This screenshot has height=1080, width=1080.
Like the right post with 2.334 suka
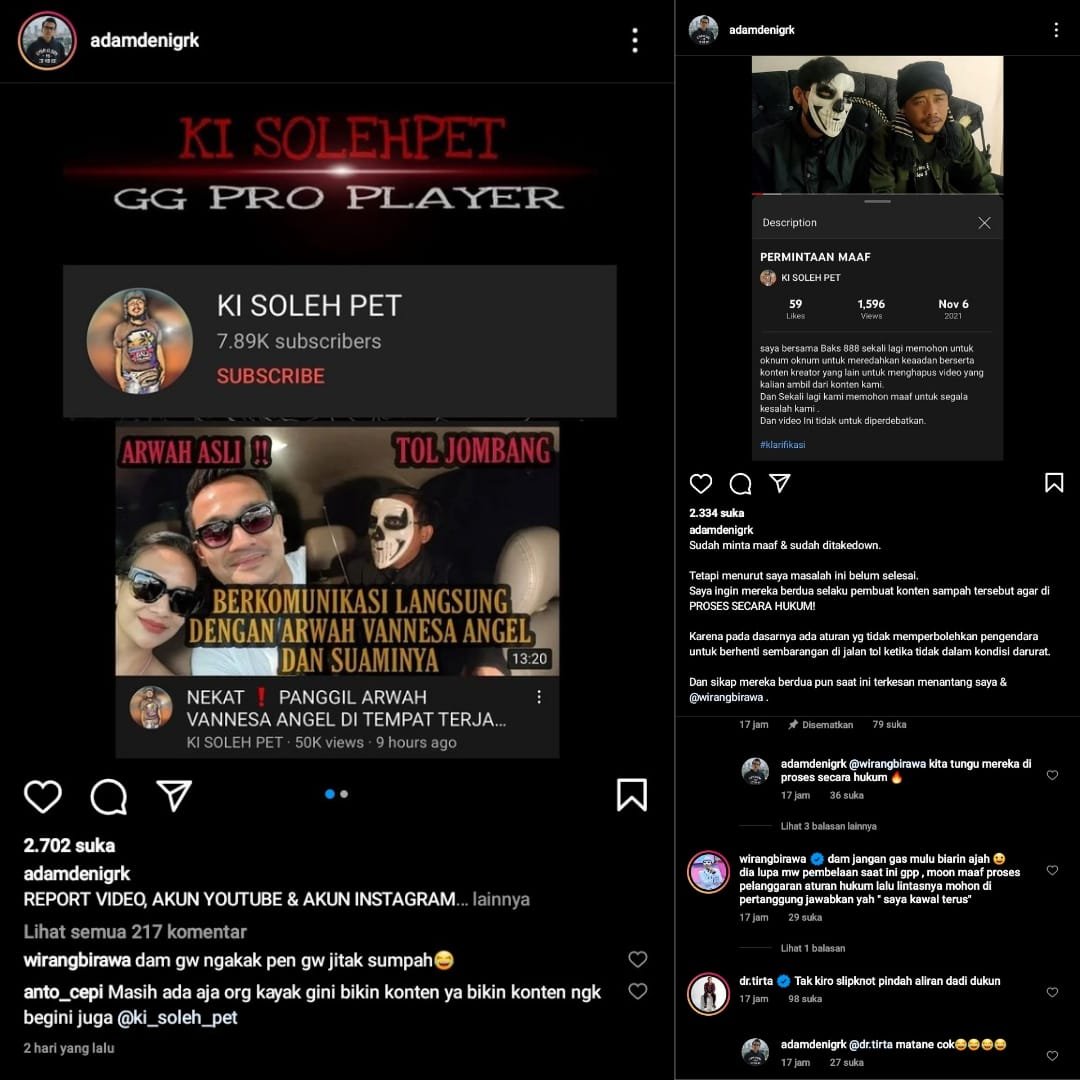point(700,484)
